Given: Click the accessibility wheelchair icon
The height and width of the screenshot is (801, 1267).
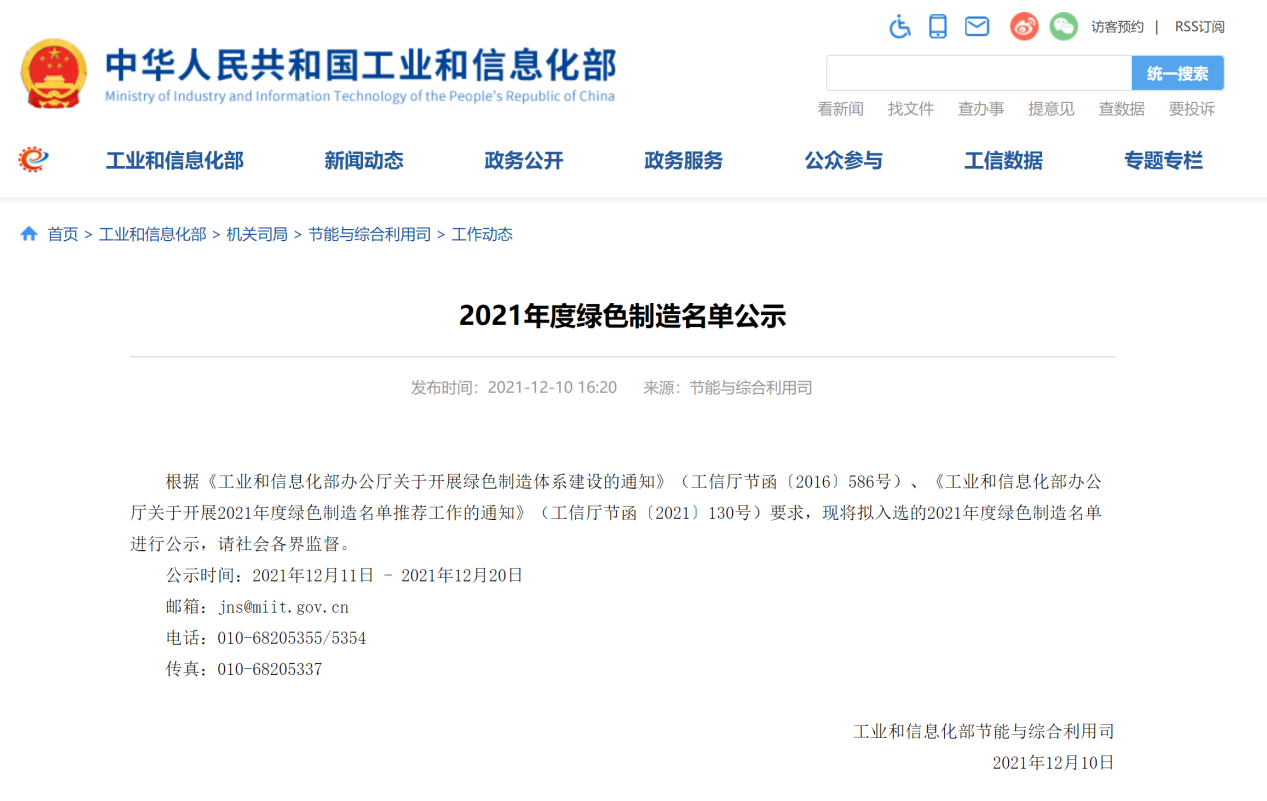Looking at the screenshot, I should (900, 27).
